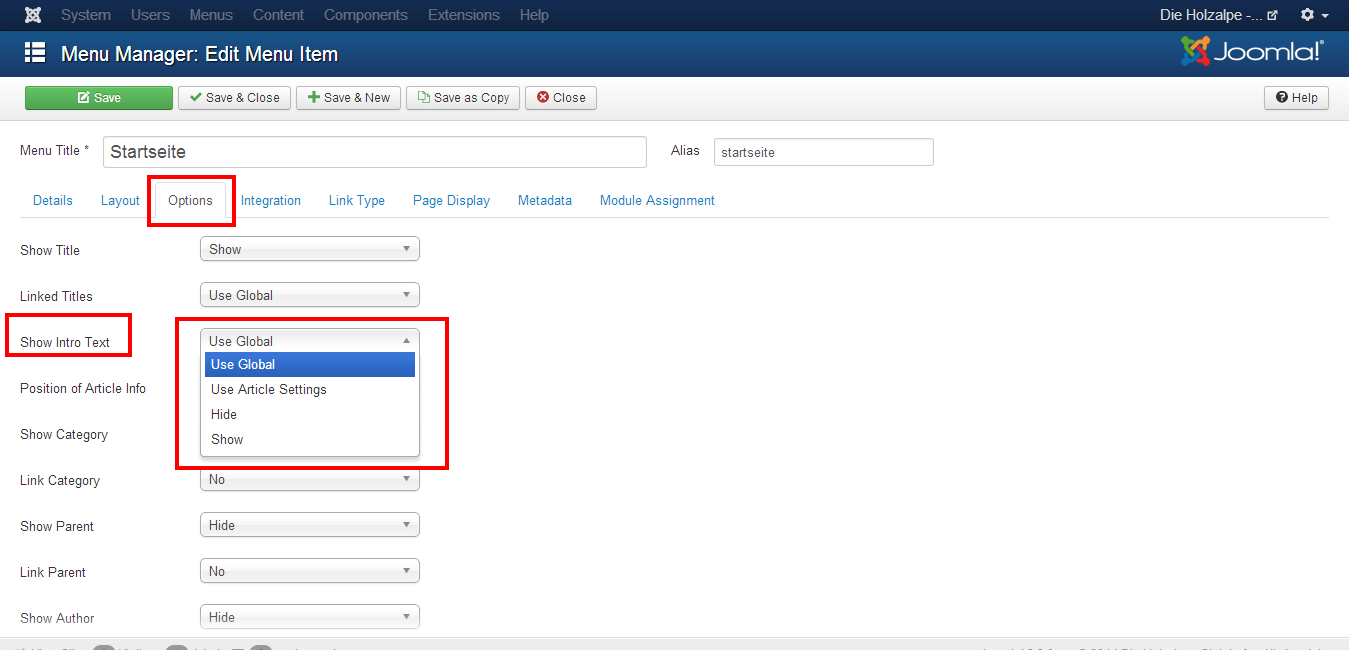Open the Link Parent dropdown
This screenshot has height=650, width=1349.
(310, 571)
